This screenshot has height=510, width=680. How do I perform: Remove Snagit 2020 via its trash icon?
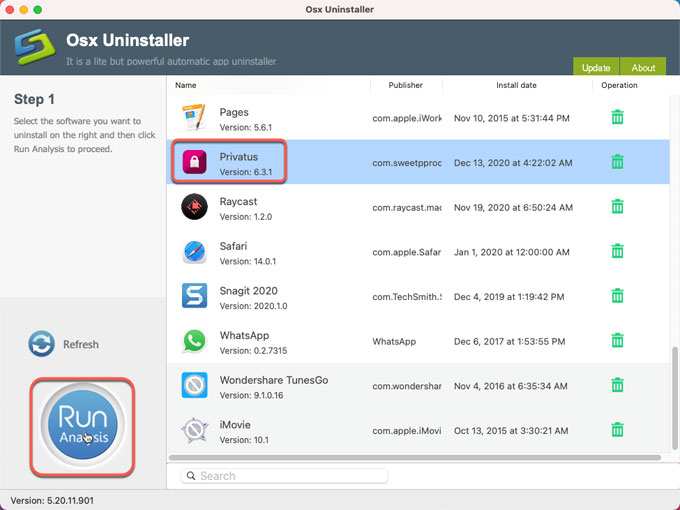point(617,296)
